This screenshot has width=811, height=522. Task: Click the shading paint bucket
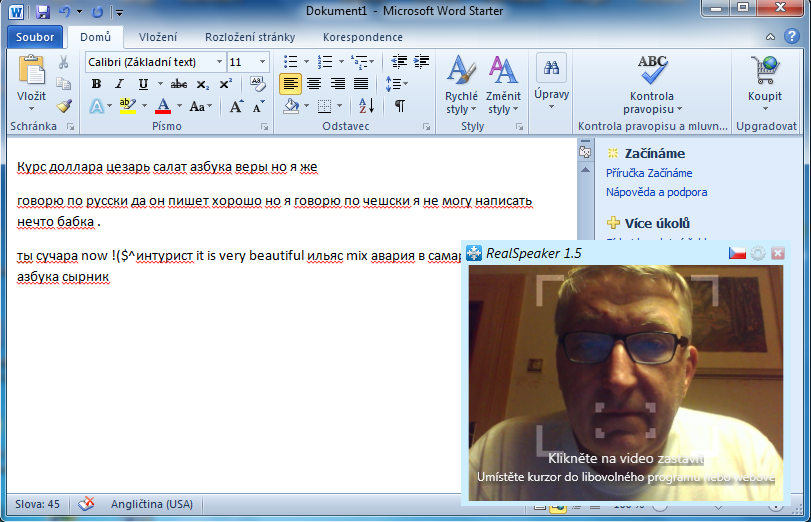291,106
